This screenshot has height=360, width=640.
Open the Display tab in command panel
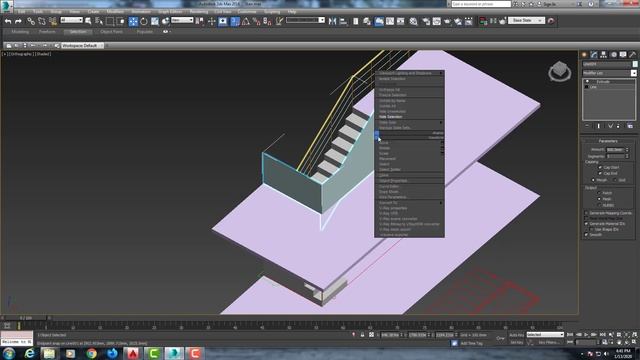[623, 55]
